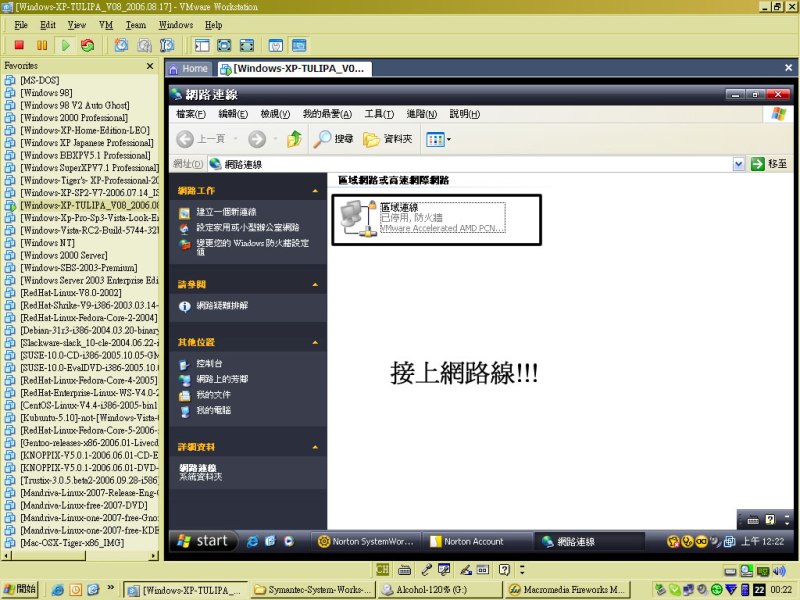800x600 pixels.
Task: Show the VM console view icon
Action: pos(299,45)
